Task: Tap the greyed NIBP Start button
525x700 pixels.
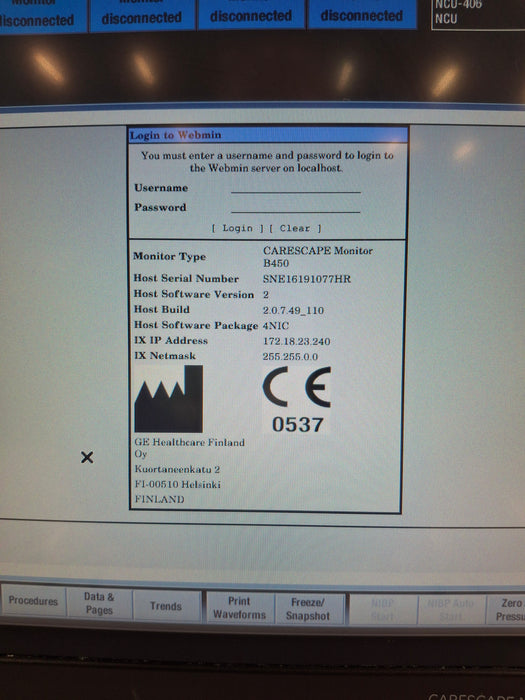Action: click(383, 610)
